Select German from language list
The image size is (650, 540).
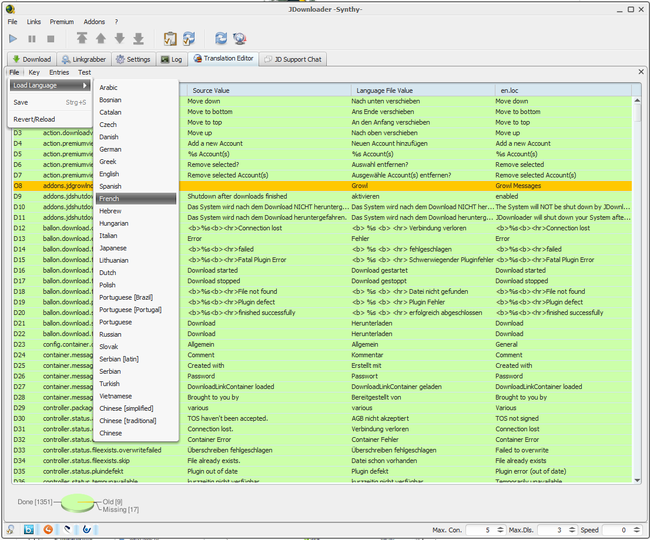coord(136,149)
